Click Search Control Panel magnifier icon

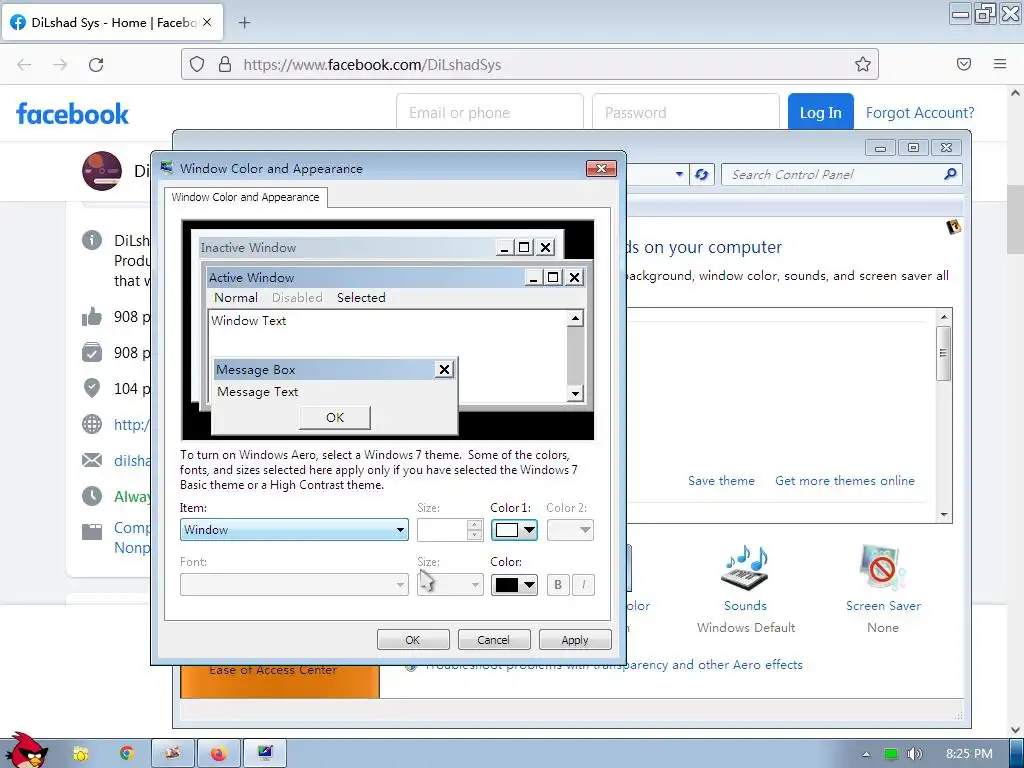[950, 174]
